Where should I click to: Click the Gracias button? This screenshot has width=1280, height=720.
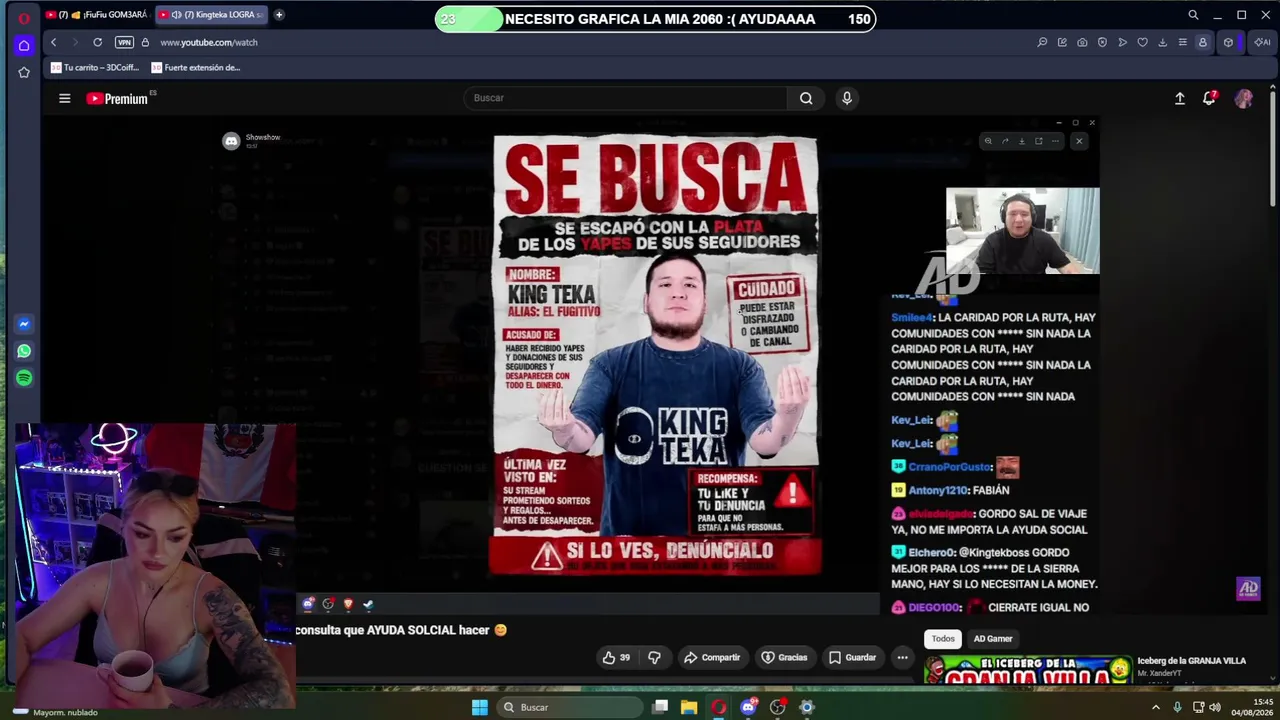(784, 657)
